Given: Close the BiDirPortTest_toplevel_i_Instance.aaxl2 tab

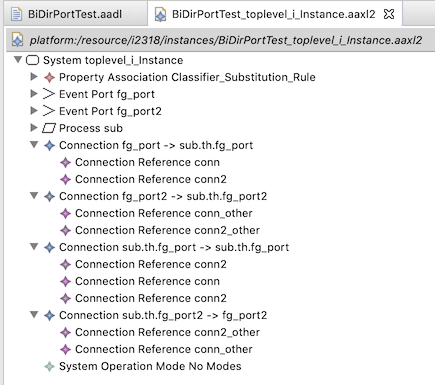Looking at the screenshot, I should coord(389,14).
